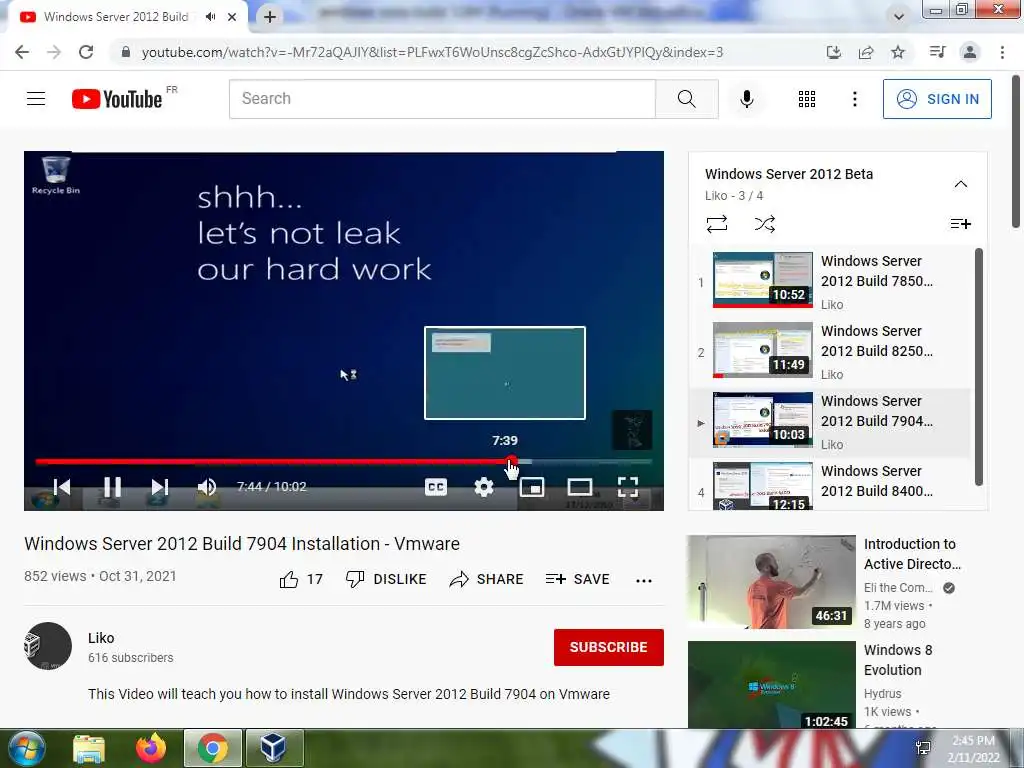Screen dimensions: 1024x768
Task: Click the magnifier search button
Action: tap(686, 99)
